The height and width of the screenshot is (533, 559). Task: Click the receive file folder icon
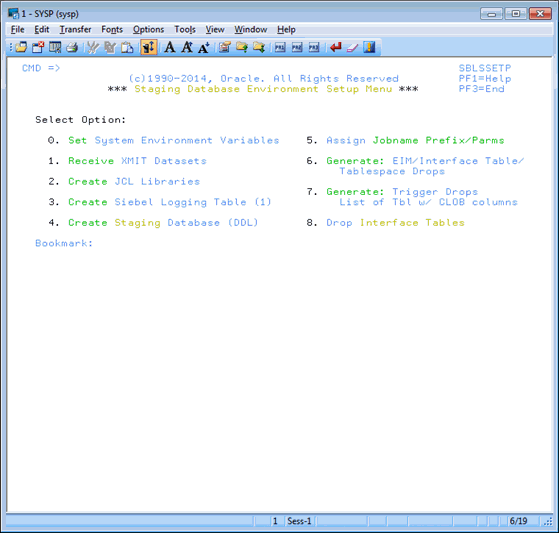pyautogui.click(x=259, y=47)
